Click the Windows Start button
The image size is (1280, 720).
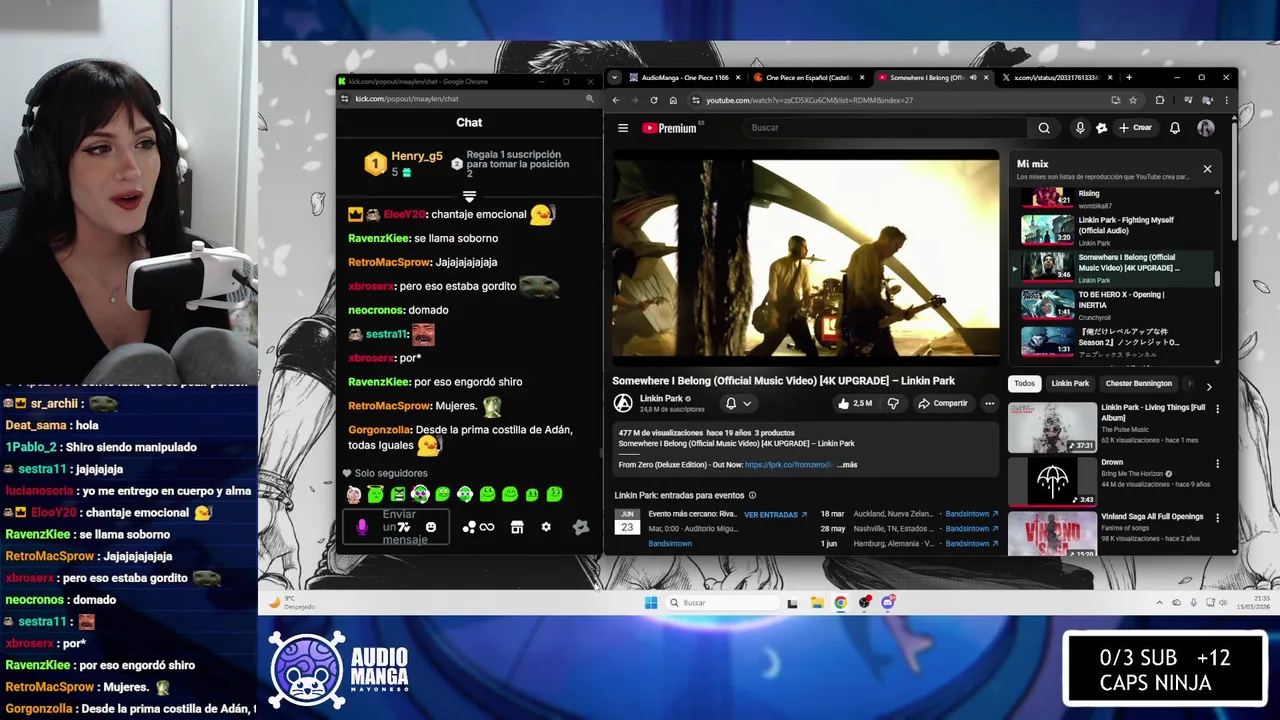click(651, 603)
